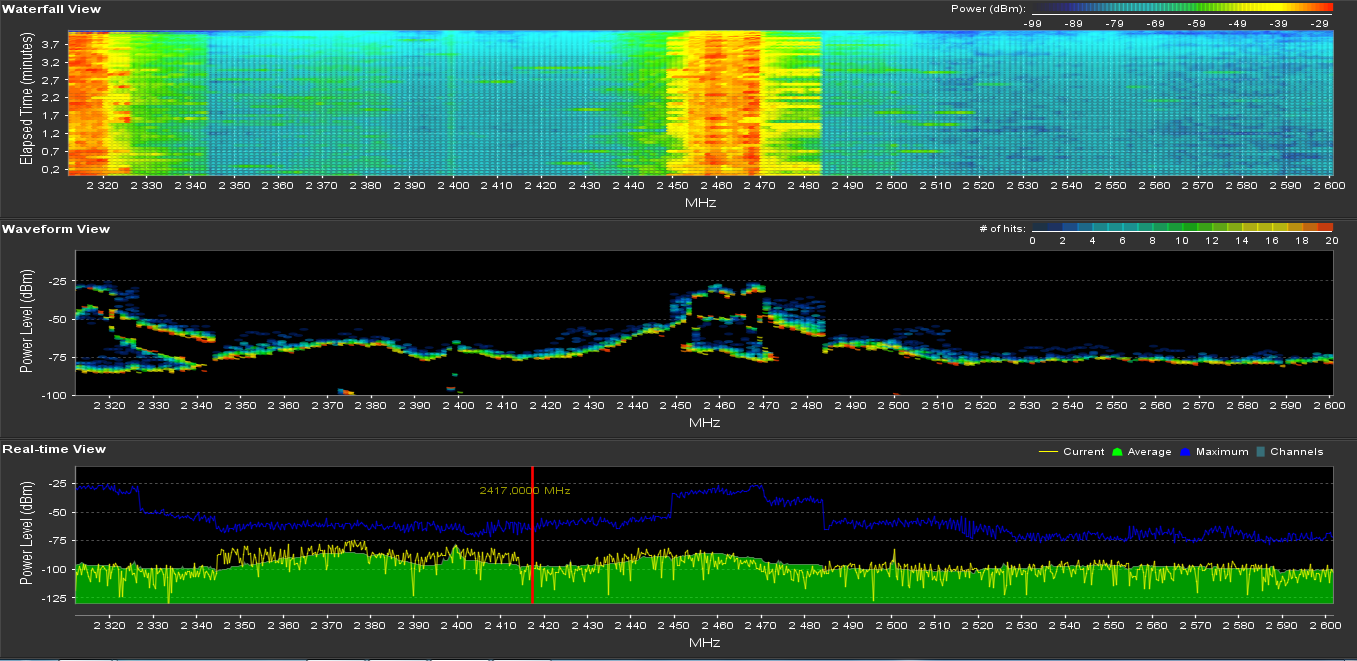Click the -99 value on the Power scale
The width and height of the screenshot is (1357, 661).
(1034, 22)
